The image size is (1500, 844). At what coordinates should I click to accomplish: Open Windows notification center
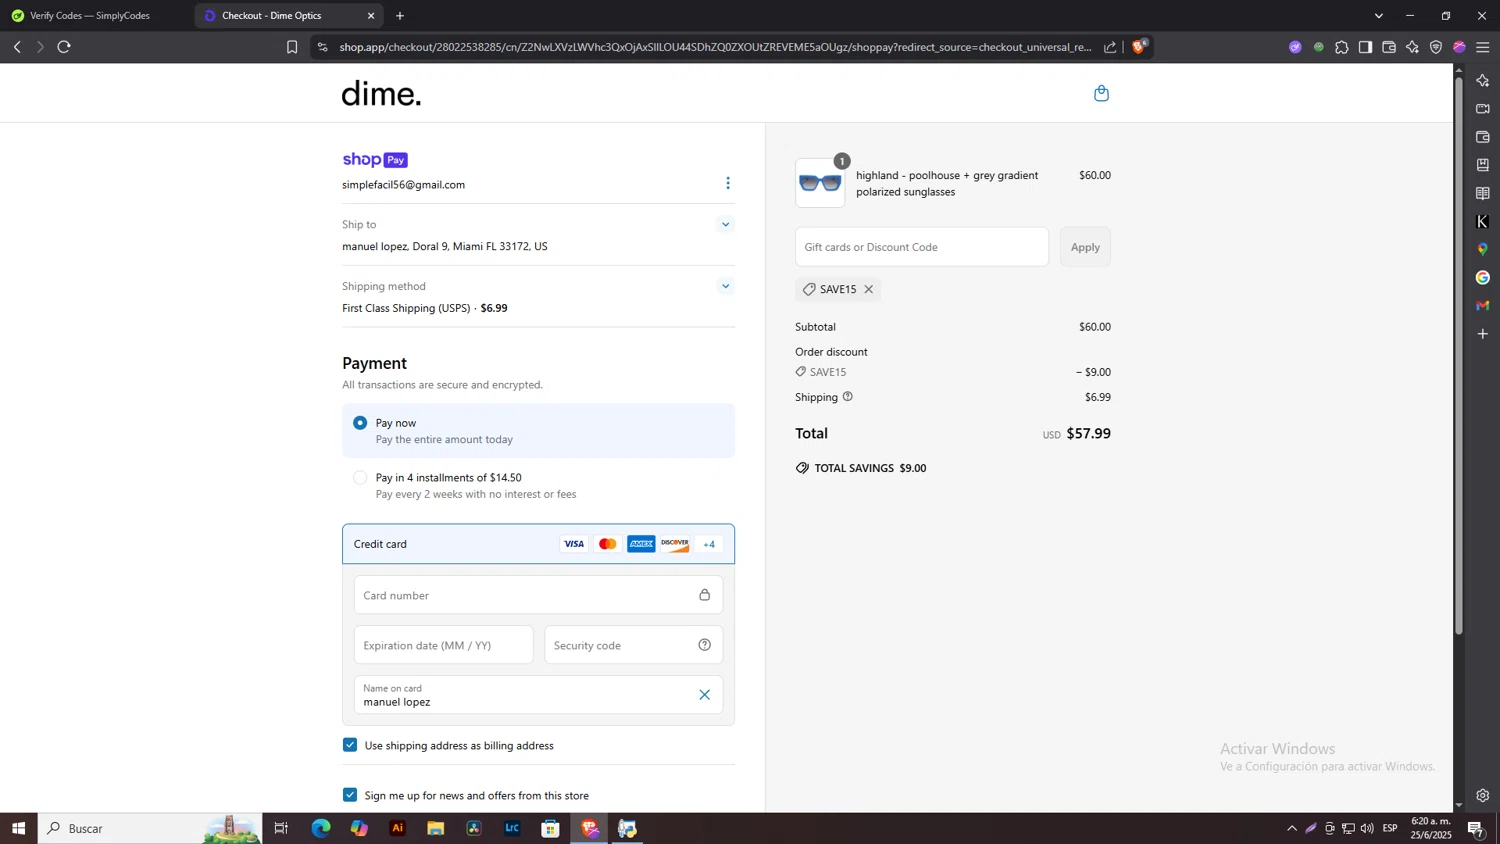(x=1475, y=828)
